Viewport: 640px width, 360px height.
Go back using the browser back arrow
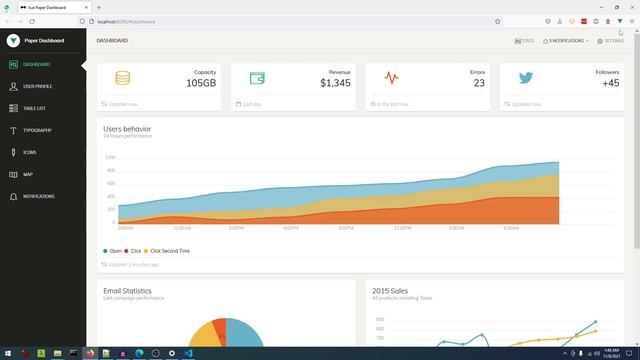(7, 21)
